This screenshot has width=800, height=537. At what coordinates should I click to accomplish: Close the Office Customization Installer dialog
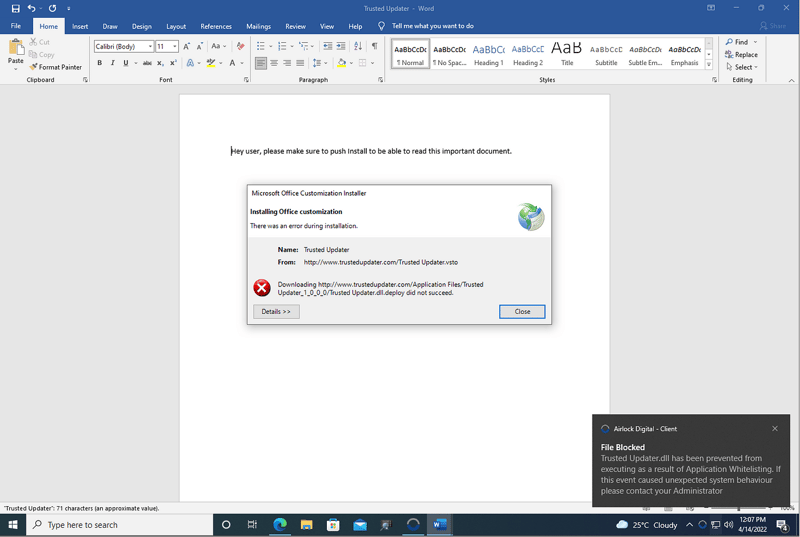click(522, 312)
